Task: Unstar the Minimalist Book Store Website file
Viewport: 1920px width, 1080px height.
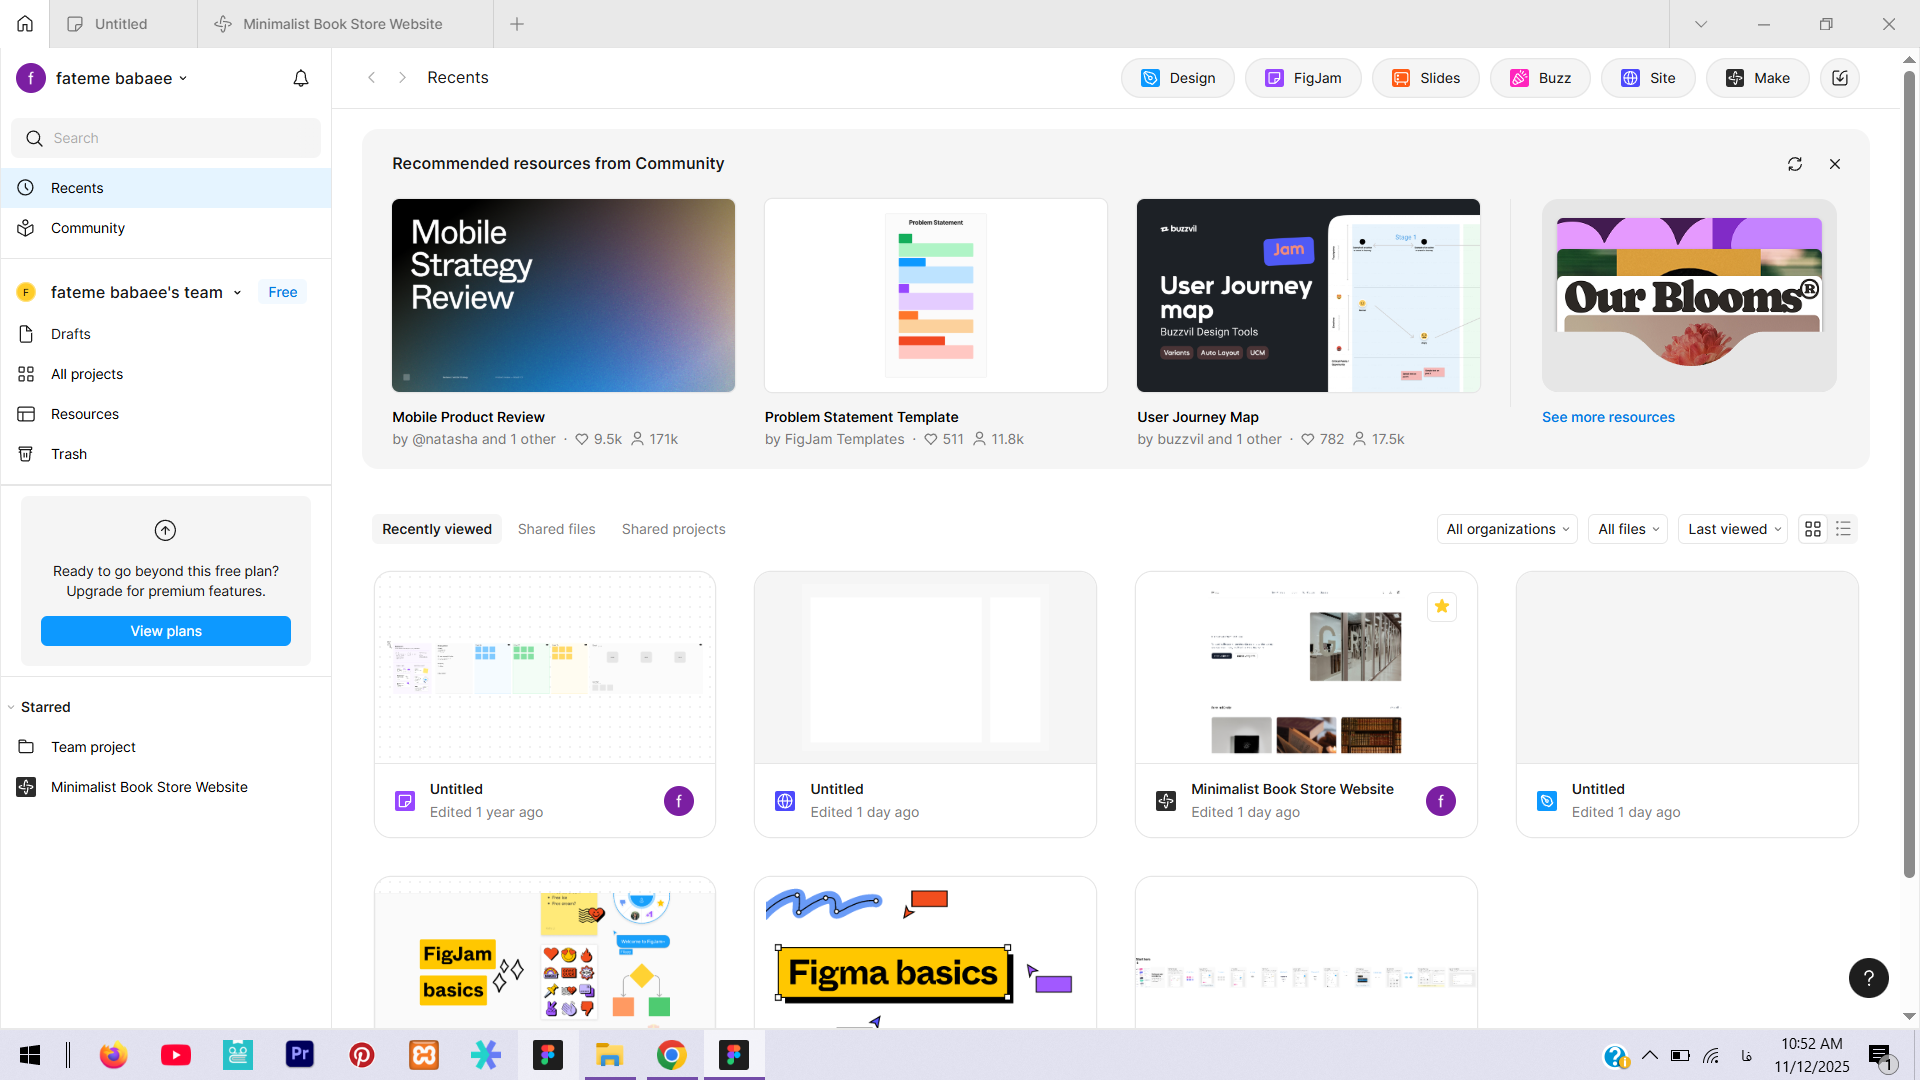Action: (1441, 607)
